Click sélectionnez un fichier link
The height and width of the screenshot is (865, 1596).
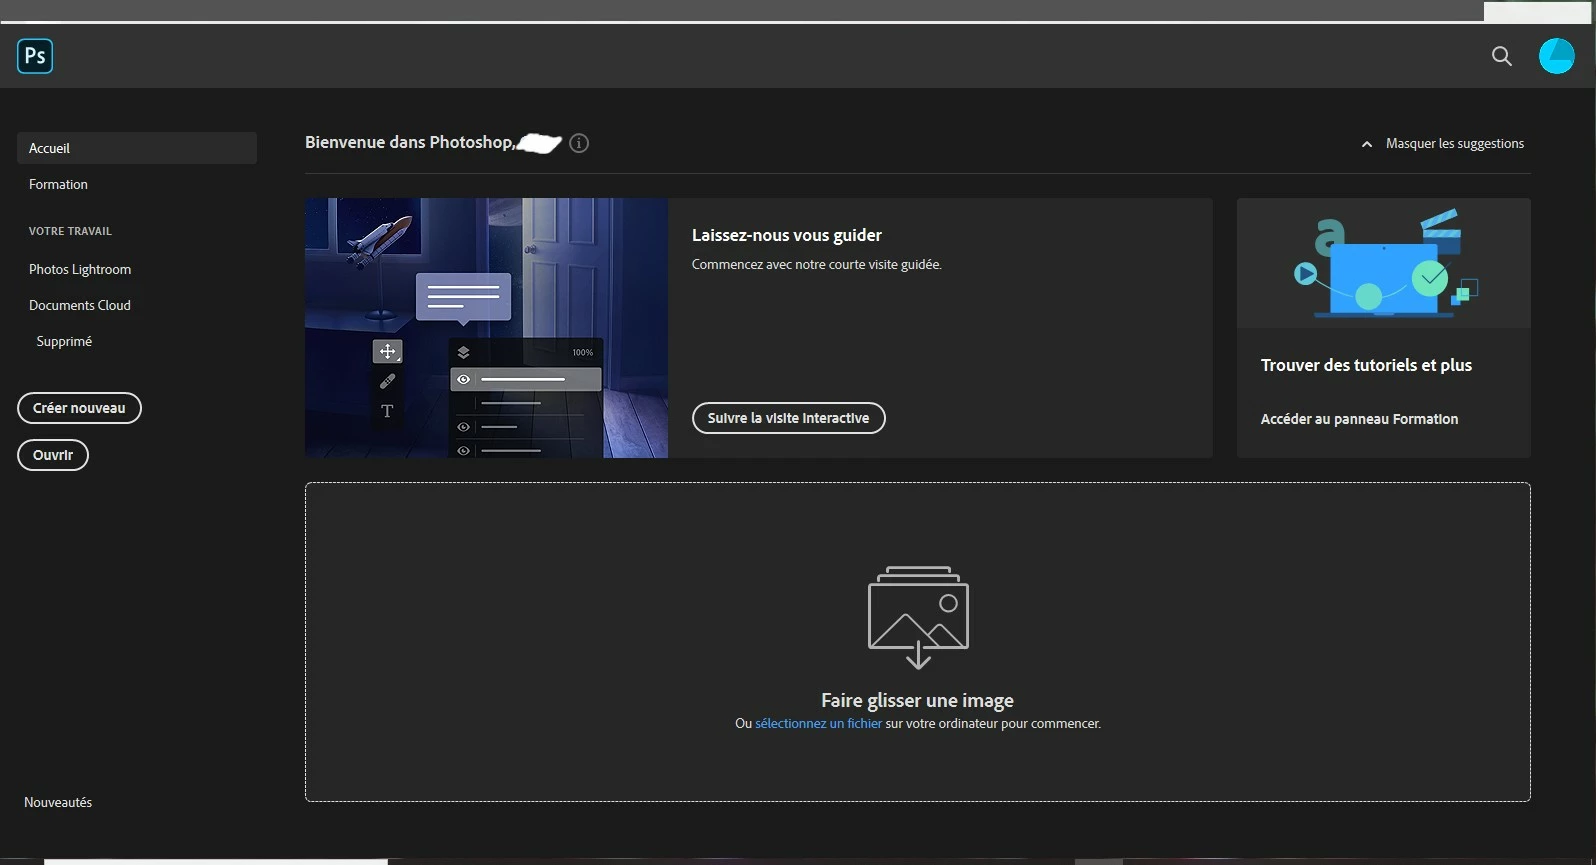(818, 723)
